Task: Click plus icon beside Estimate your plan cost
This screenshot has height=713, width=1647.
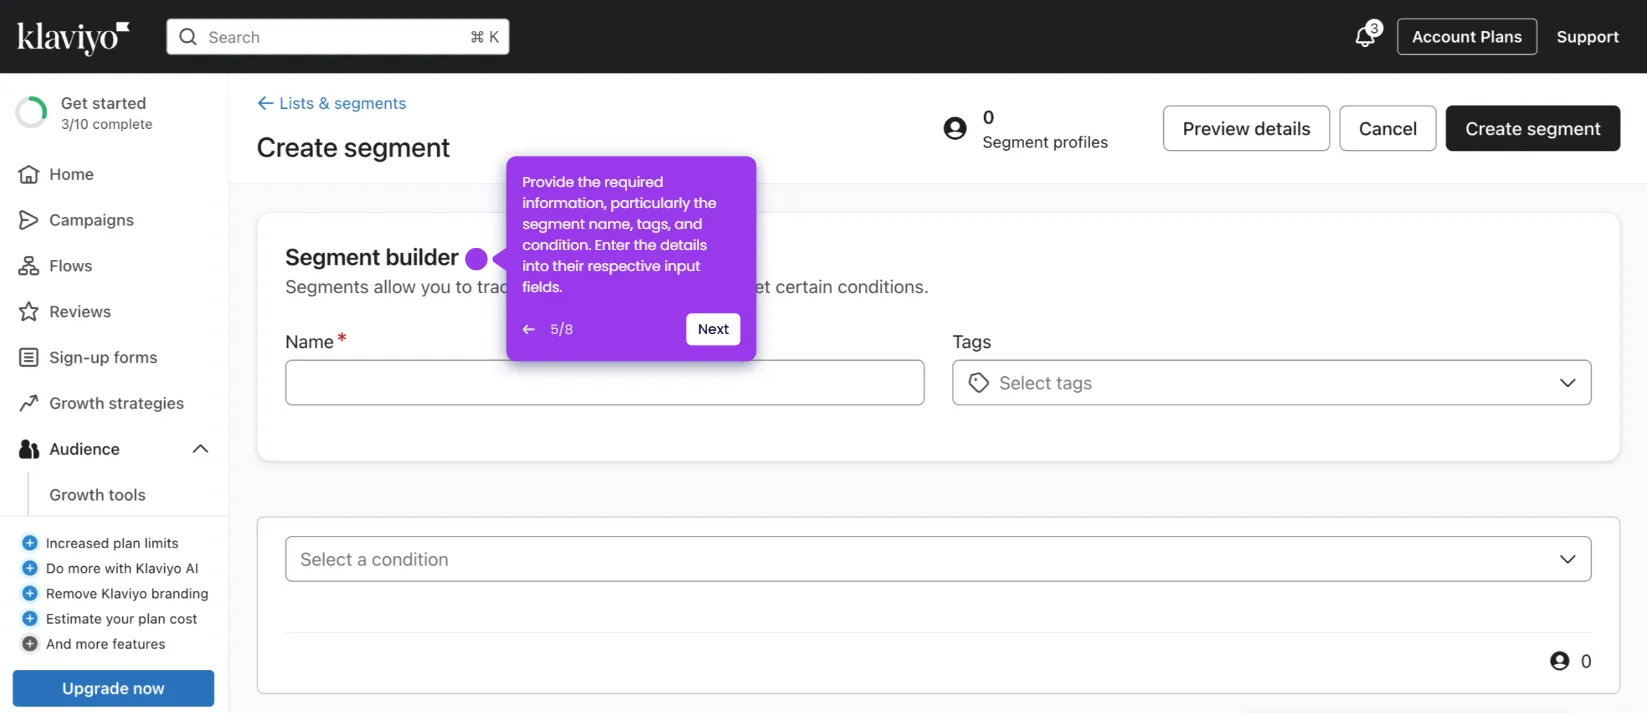Action: [30, 619]
